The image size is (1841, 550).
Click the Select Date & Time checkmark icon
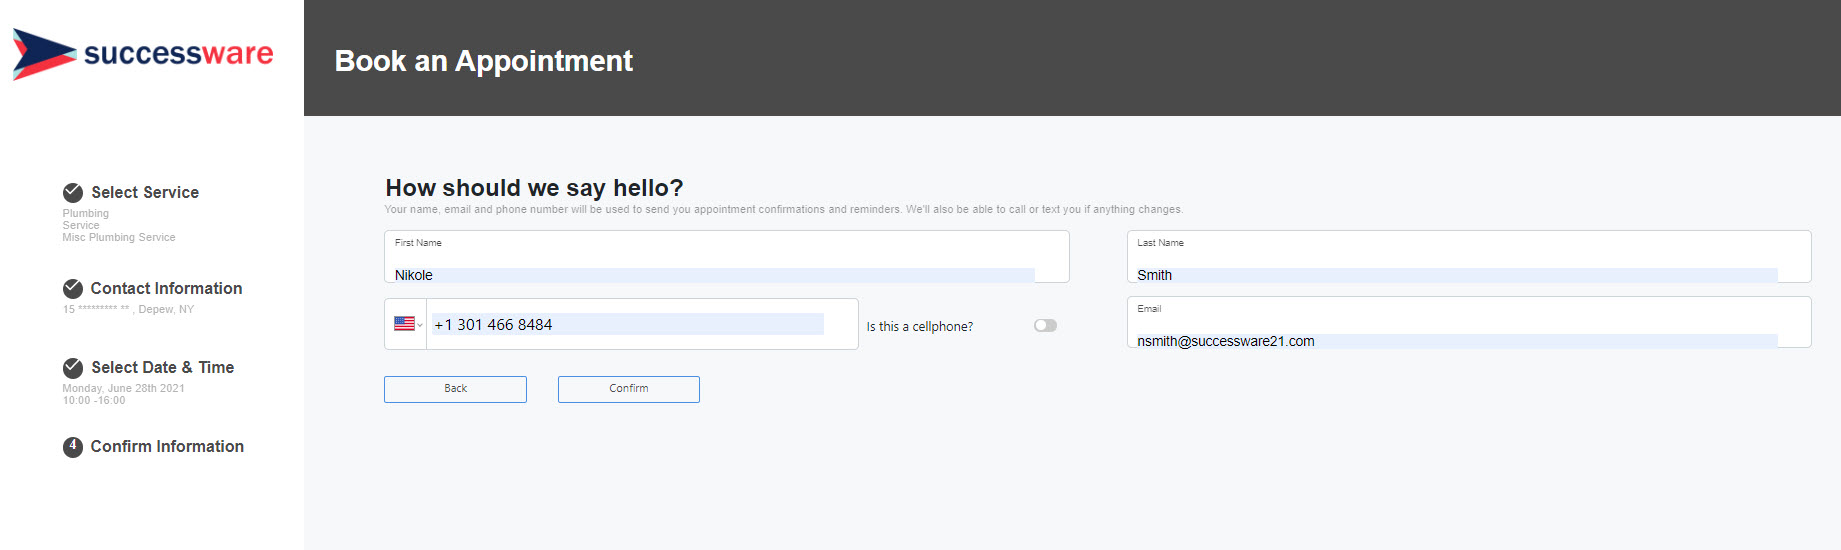pyautogui.click(x=73, y=368)
